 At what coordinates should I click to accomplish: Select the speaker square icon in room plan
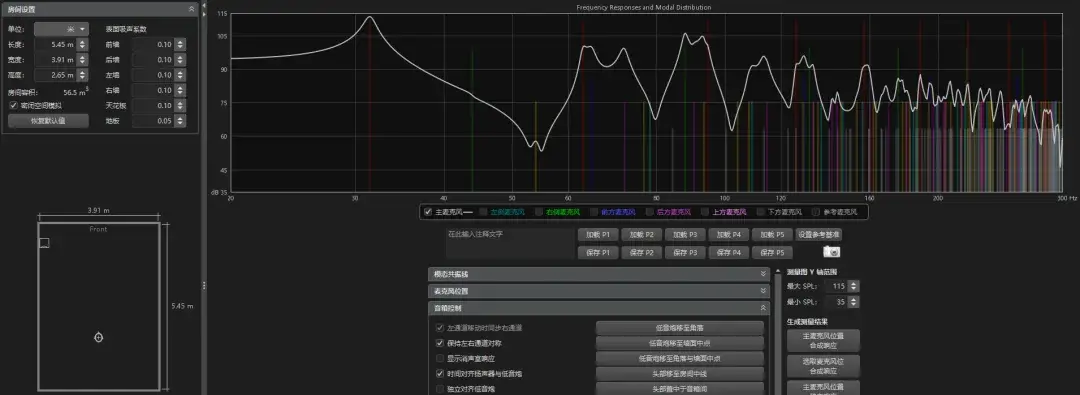pyautogui.click(x=44, y=243)
